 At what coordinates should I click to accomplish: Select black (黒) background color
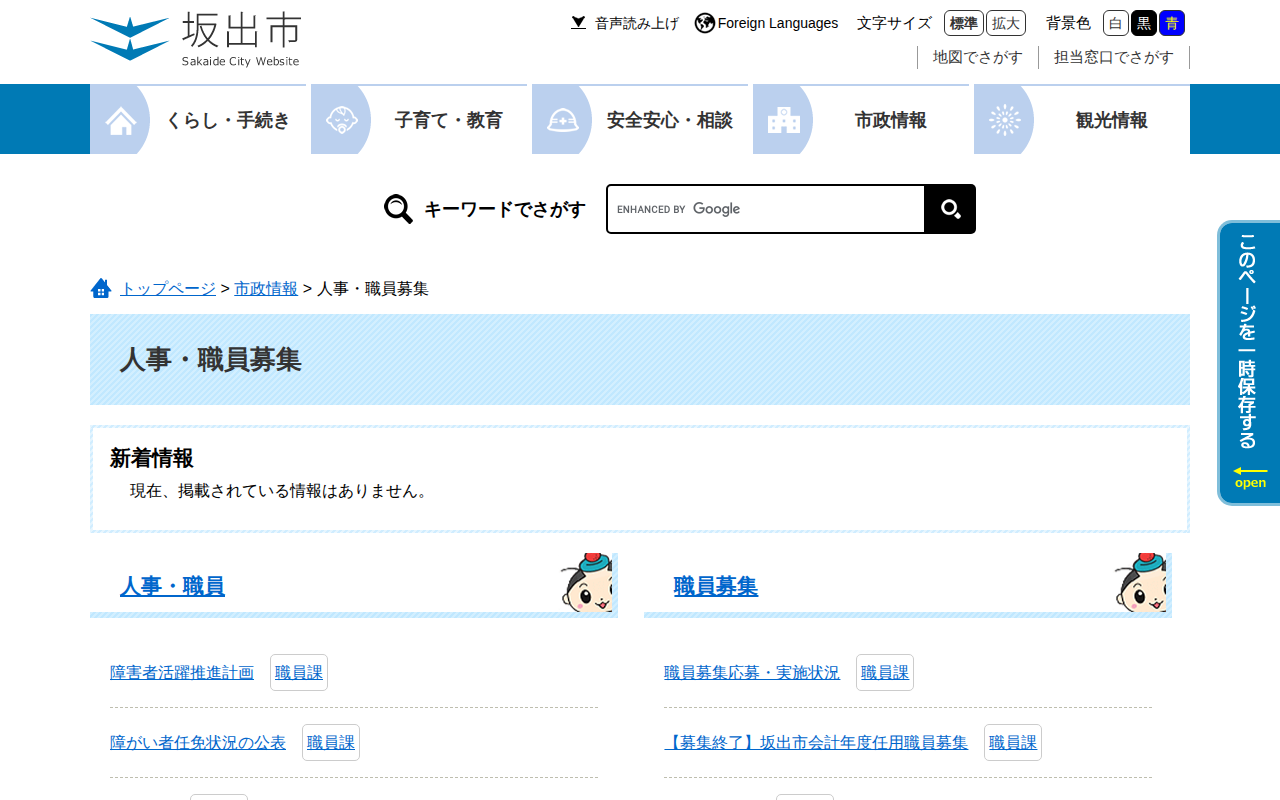pos(1144,23)
